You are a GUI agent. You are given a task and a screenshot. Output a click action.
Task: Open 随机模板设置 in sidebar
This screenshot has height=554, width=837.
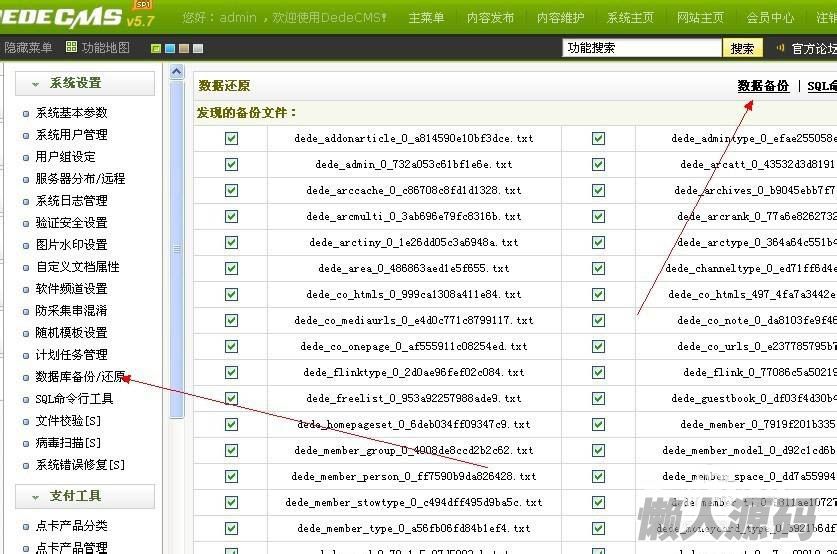tap(72, 333)
